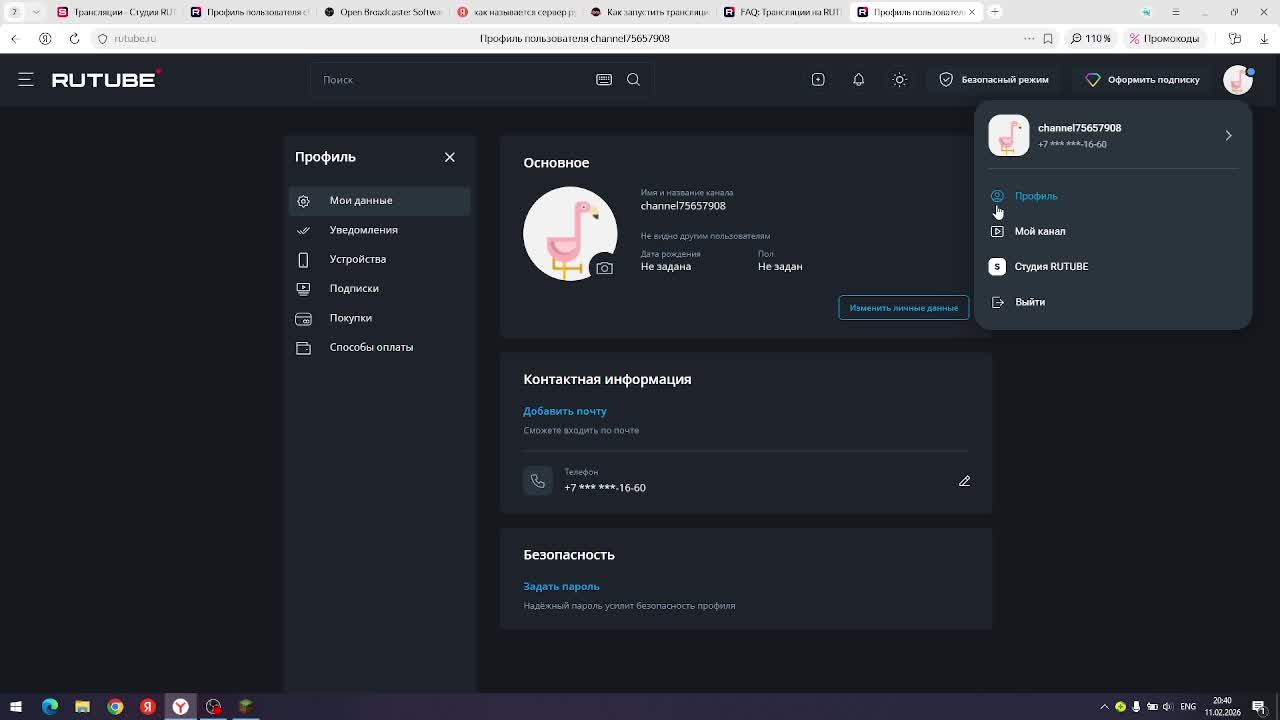Open the notifications bell

tap(858, 79)
